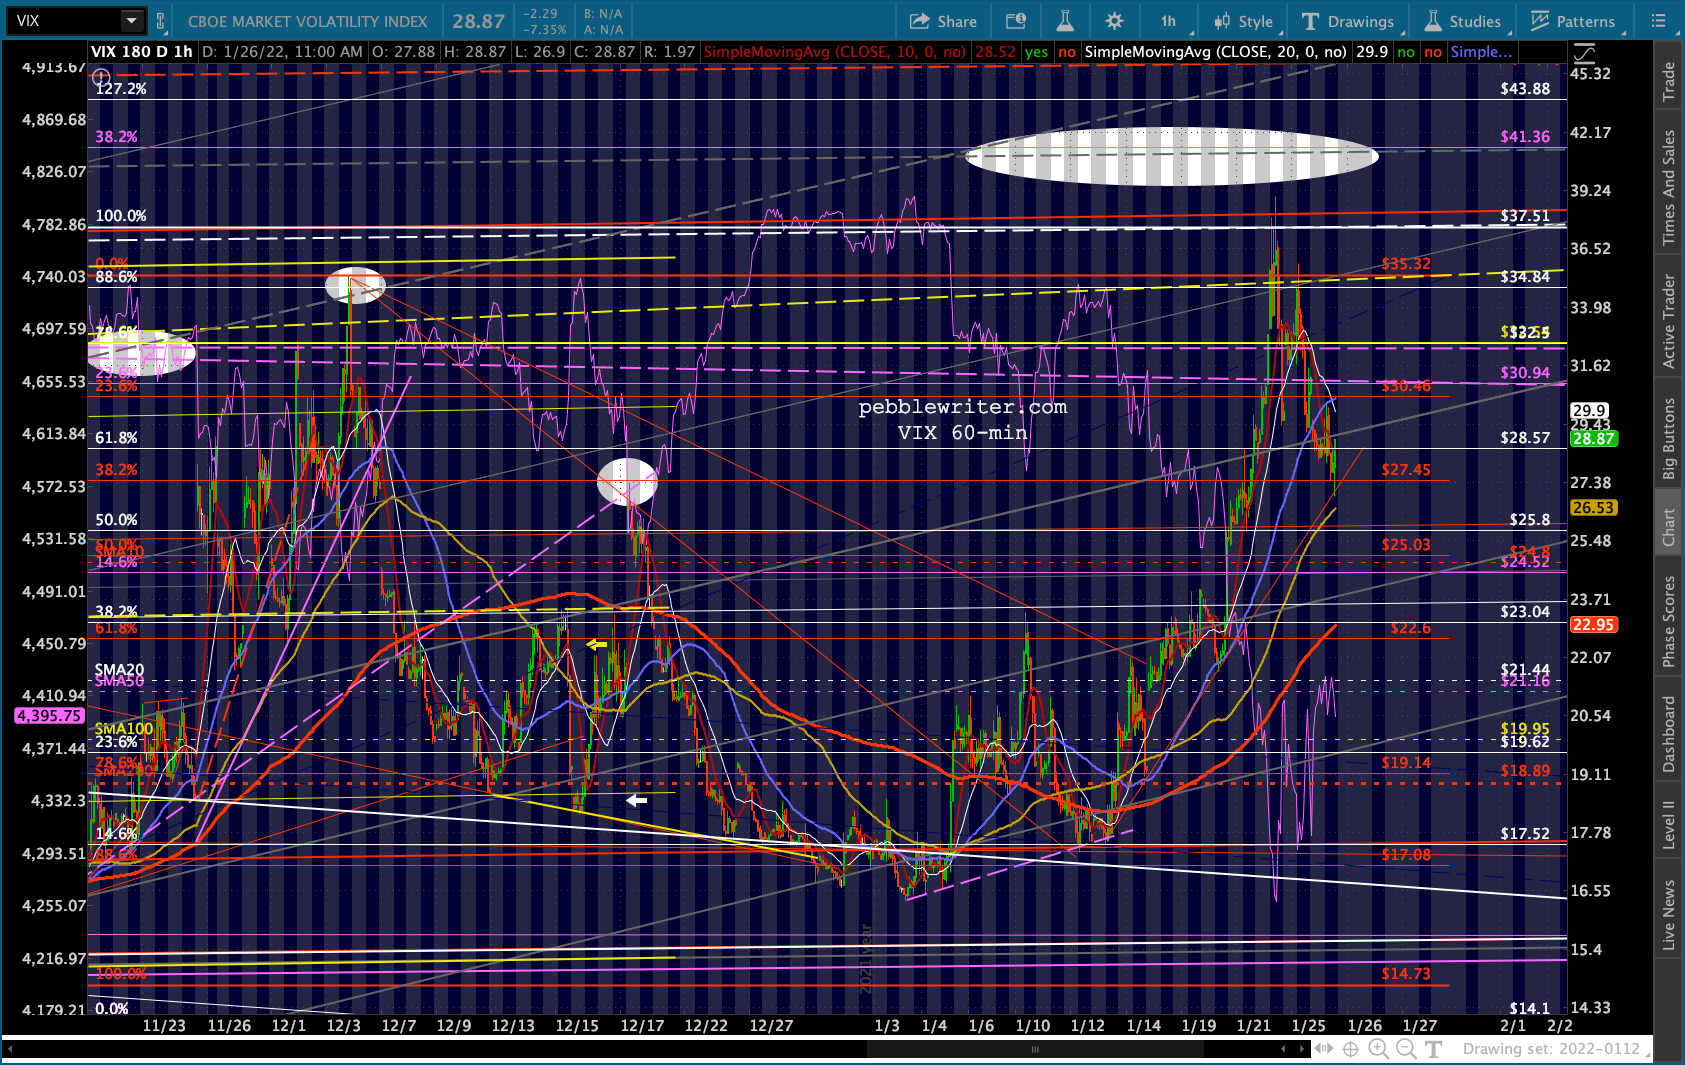Open the VIX symbol dropdown arrow
This screenshot has width=1685, height=1065.
tap(131, 21)
